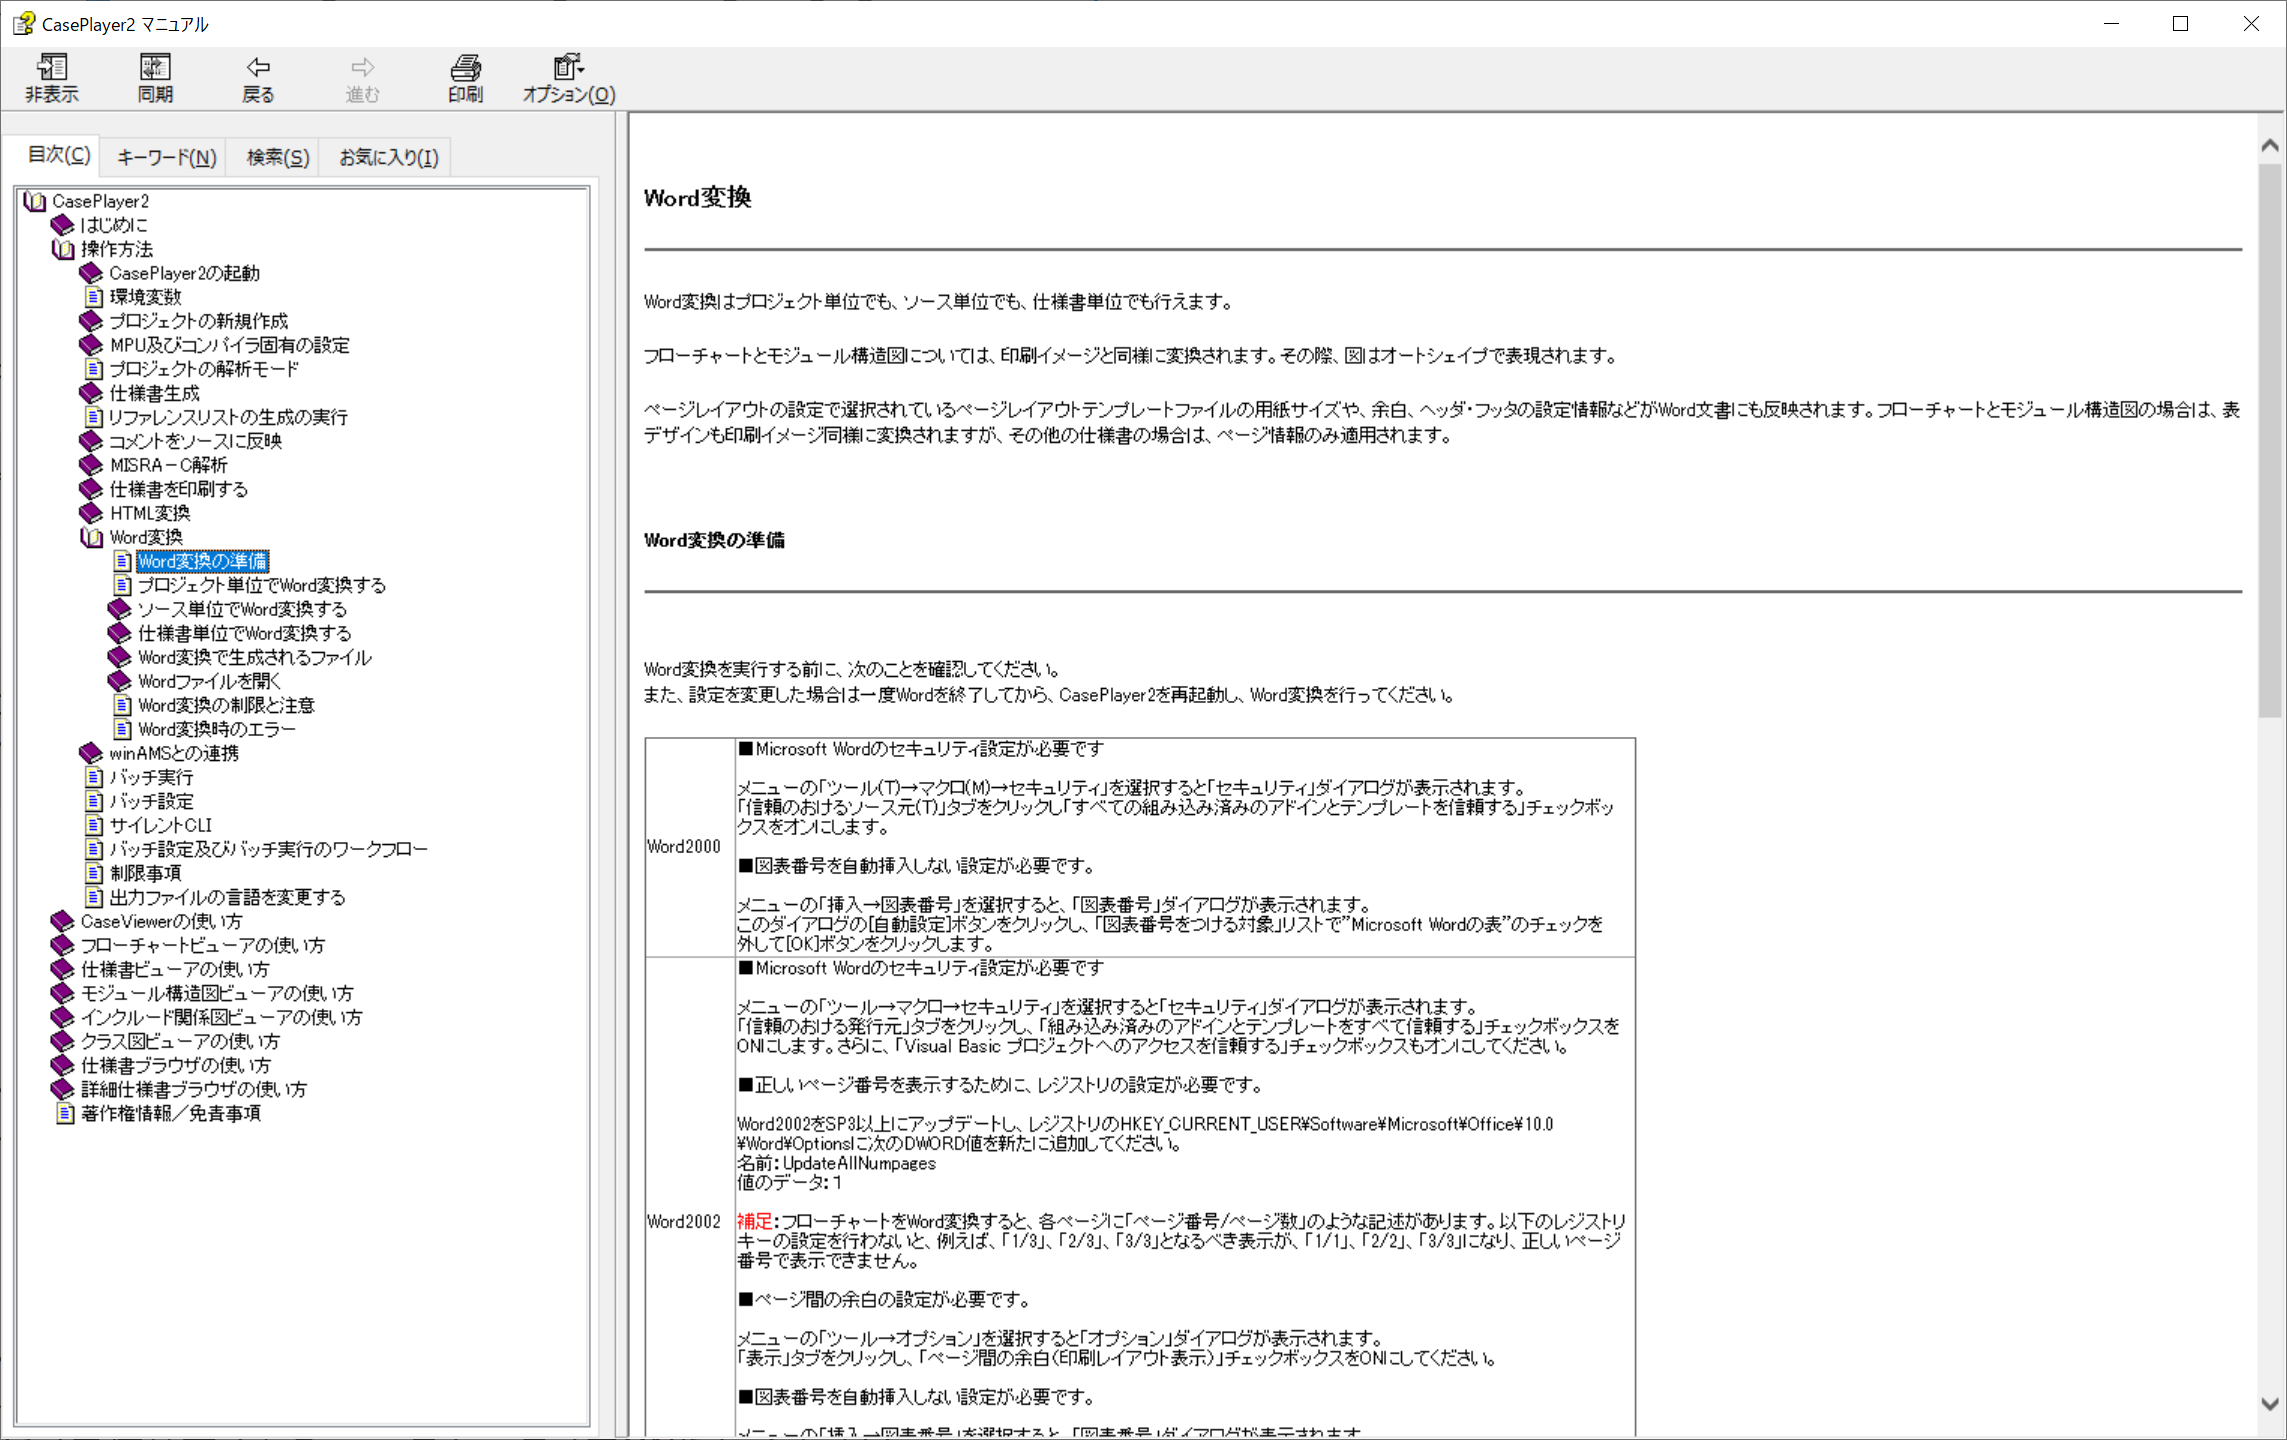Click the オプション (Options) toolbar icon

coord(566,76)
